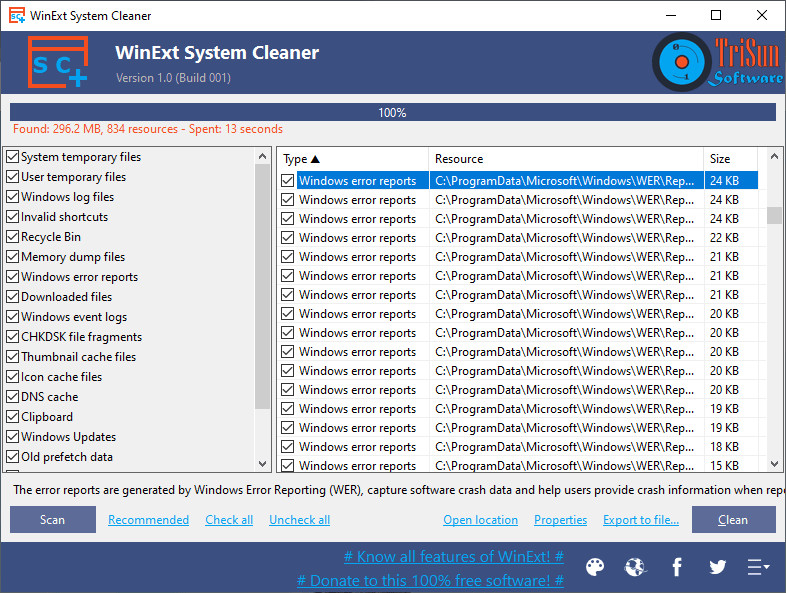
Task: Toggle Windows Updates checkbox
Action: (13, 437)
